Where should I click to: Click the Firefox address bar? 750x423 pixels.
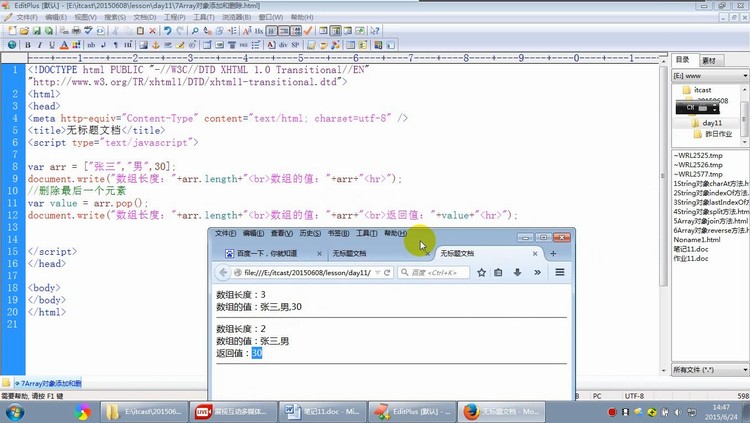308,272
